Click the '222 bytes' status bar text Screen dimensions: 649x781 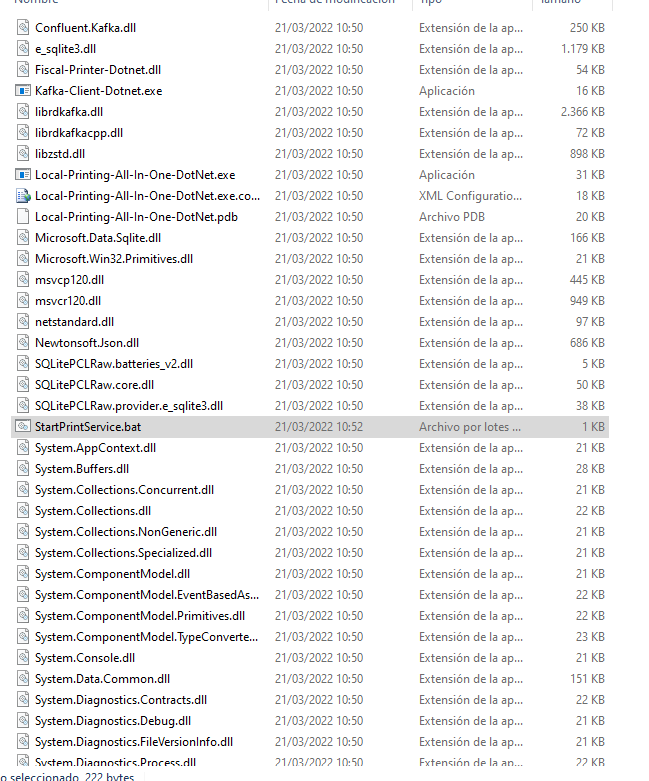point(109,777)
